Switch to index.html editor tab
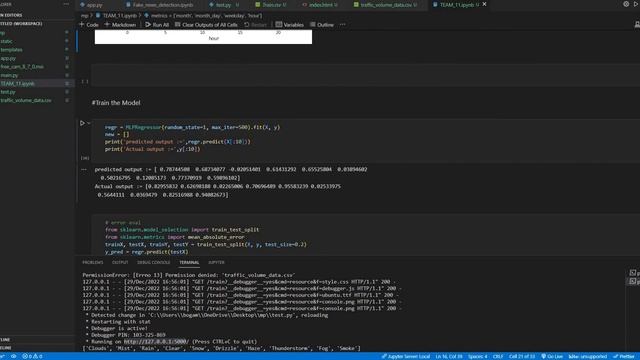Screen dimensions: 640x360 point(320,5)
